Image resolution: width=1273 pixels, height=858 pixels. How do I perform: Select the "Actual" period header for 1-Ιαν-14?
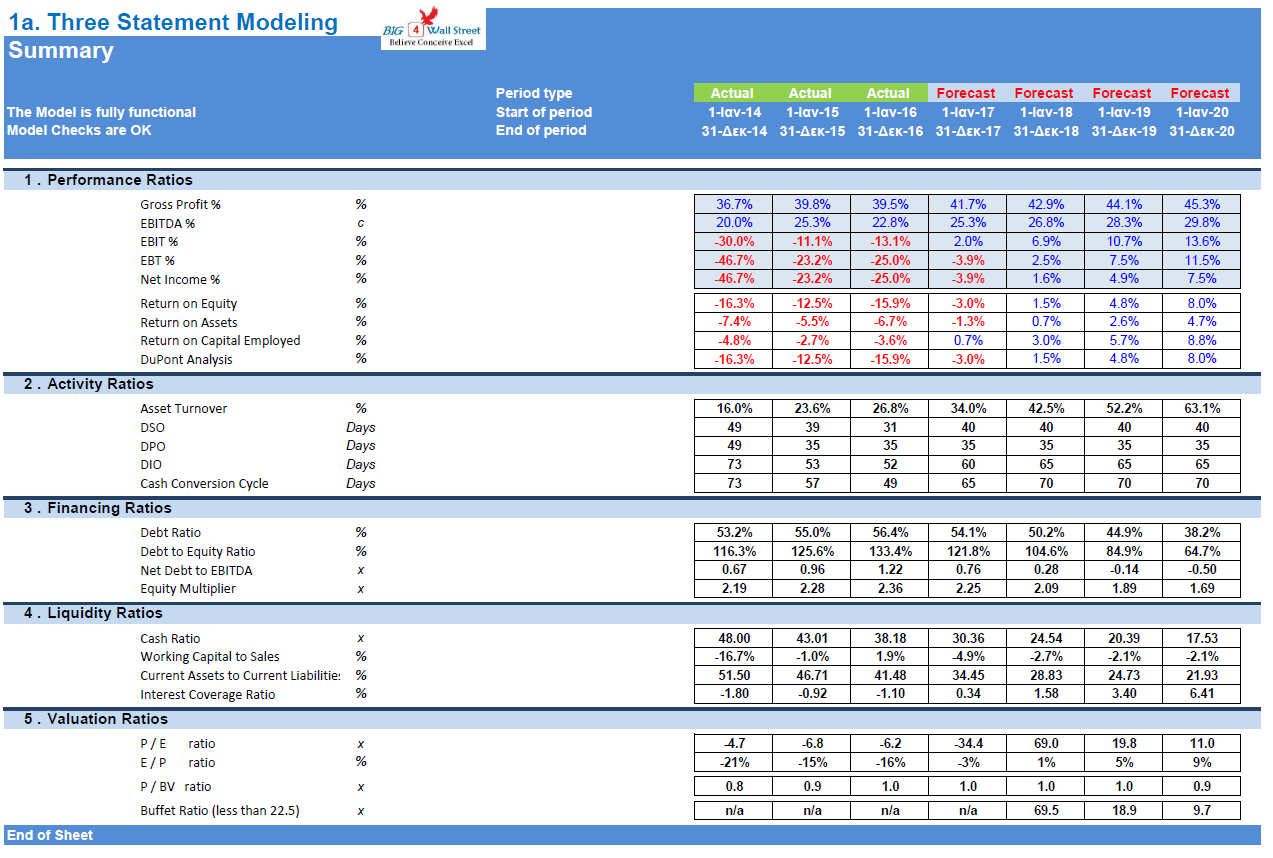coord(733,92)
